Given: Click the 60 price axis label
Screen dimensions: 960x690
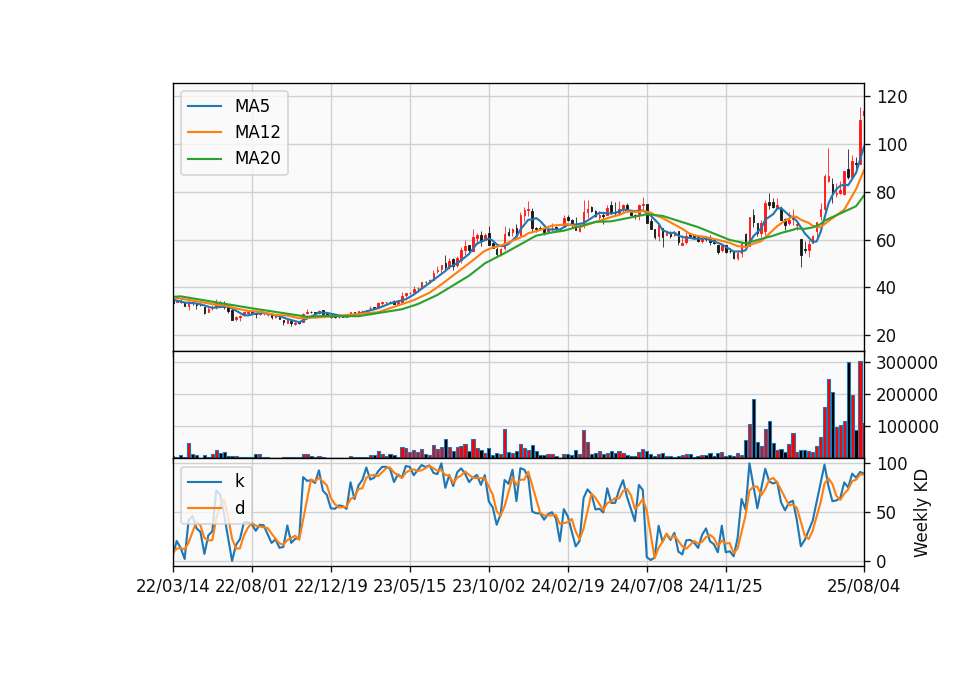Looking at the screenshot, I should click(888, 241).
